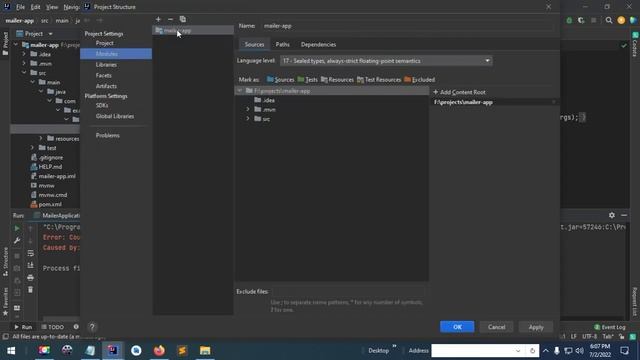640x360 pixels.
Task: Switch to the Paths tab
Action: click(282, 44)
